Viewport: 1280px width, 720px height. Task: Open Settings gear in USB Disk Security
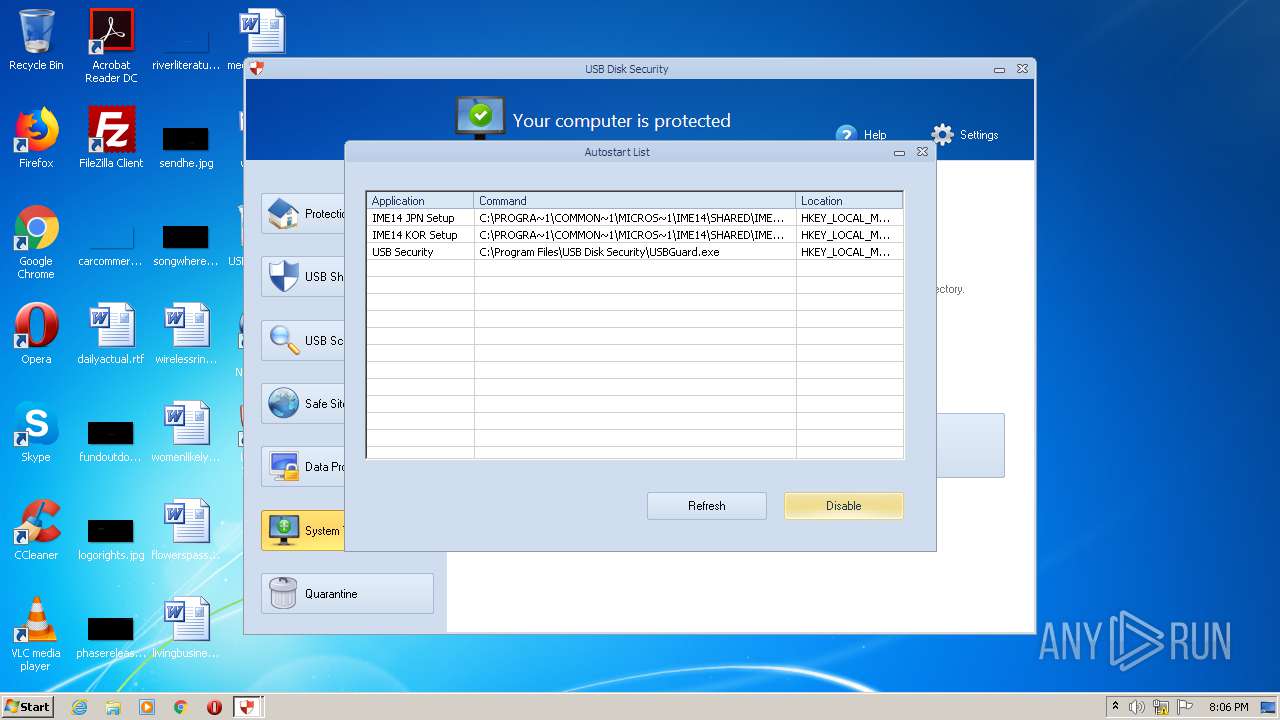965,135
